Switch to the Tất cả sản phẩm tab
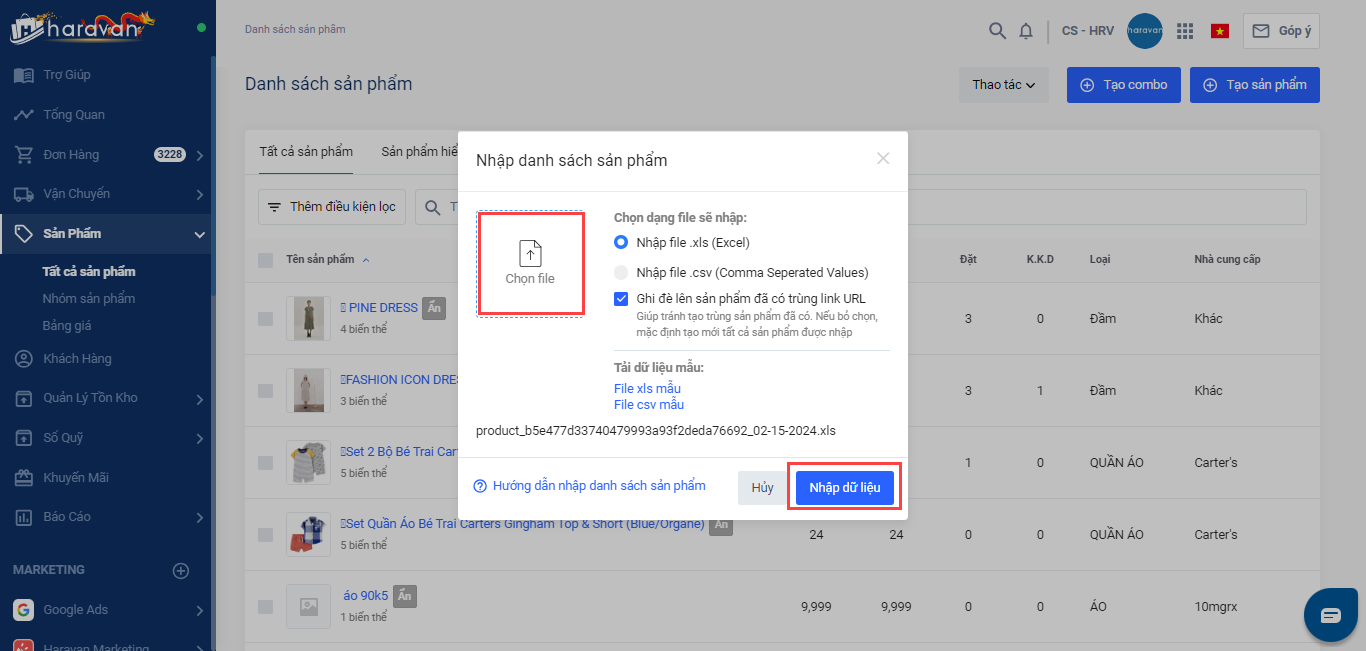Image resolution: width=1366 pixels, height=651 pixels. [306, 152]
